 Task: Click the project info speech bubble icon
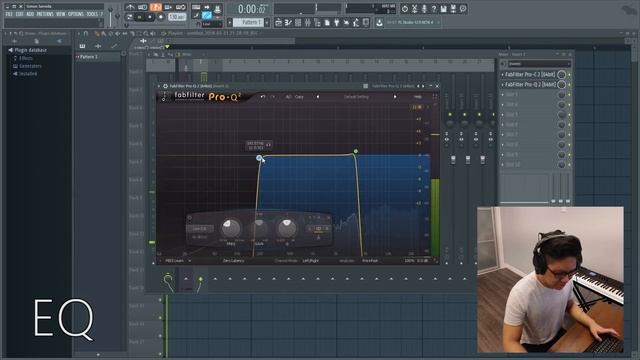pos(463,8)
